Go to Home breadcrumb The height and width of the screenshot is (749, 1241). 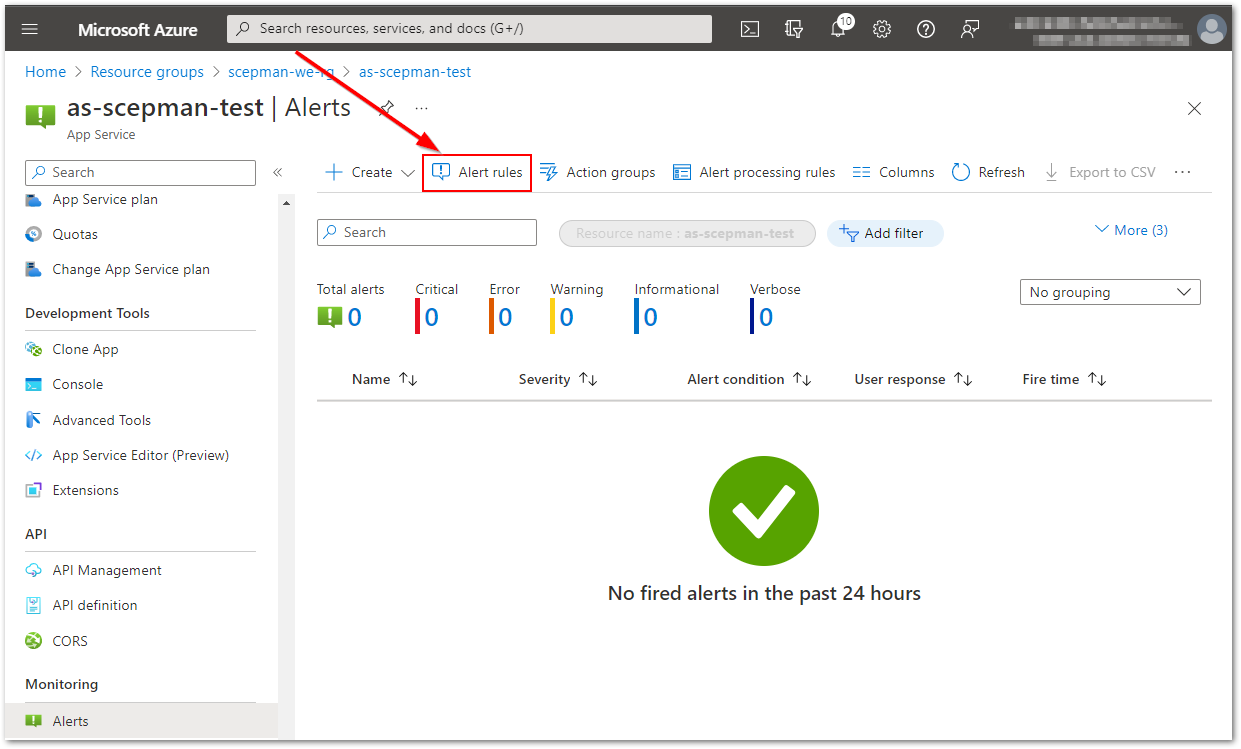pyautogui.click(x=45, y=72)
